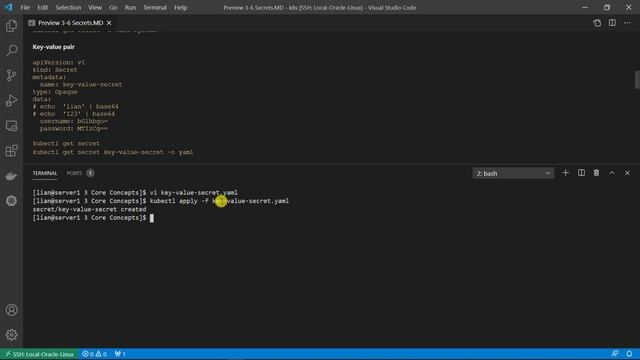The image size is (640, 360).
Task: Switch to the TERMINAL panel tab
Action: point(44,173)
